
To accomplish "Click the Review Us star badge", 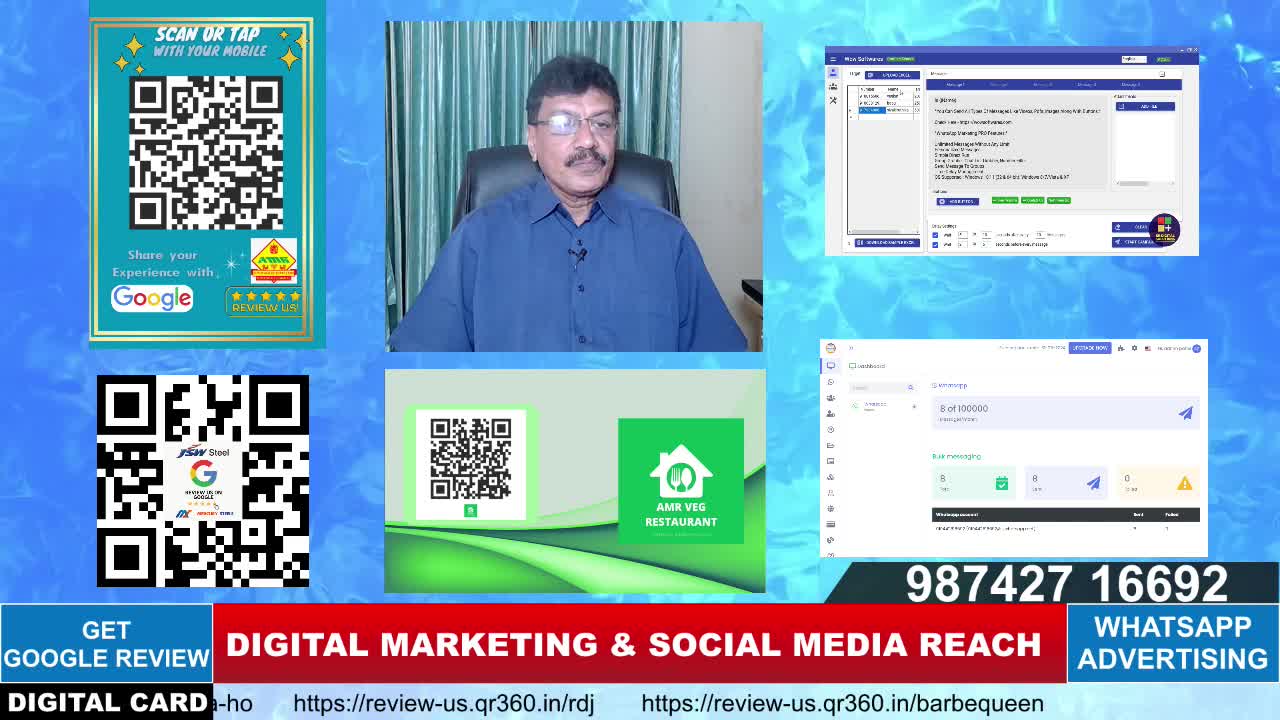I will pos(265,301).
